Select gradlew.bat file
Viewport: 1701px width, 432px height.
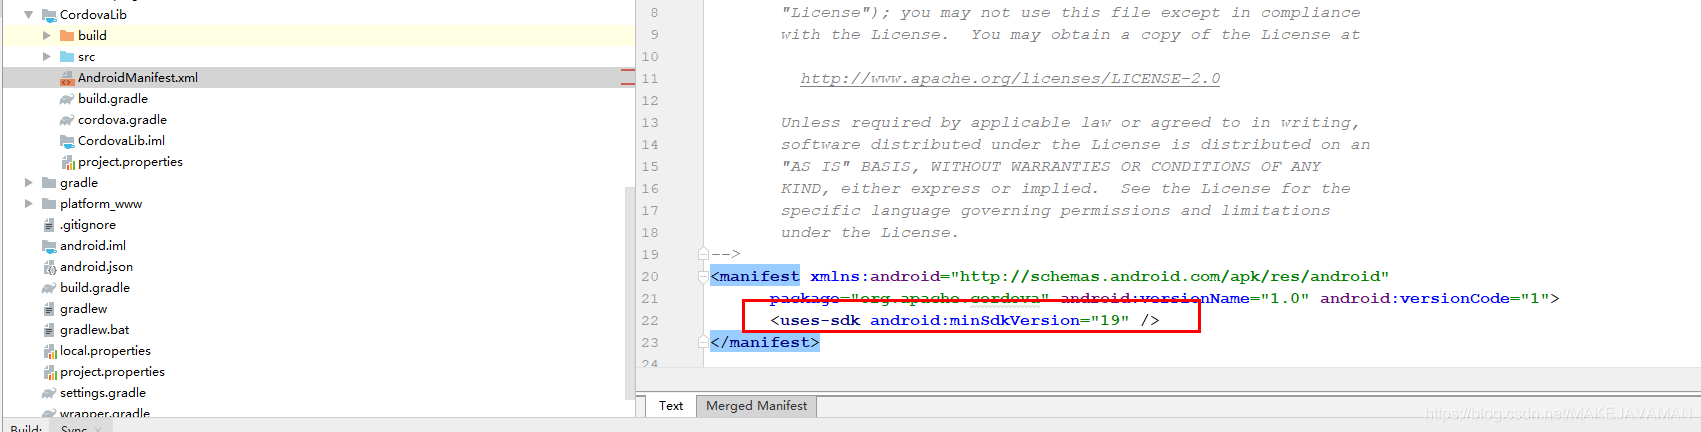pyautogui.click(x=94, y=329)
